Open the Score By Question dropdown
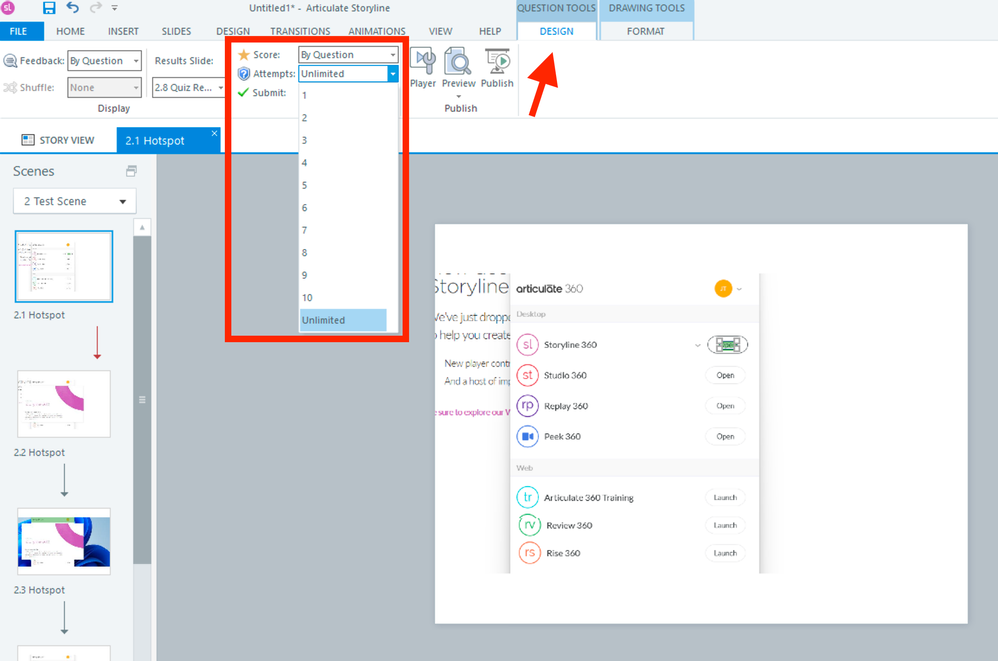998x661 pixels. (349, 55)
